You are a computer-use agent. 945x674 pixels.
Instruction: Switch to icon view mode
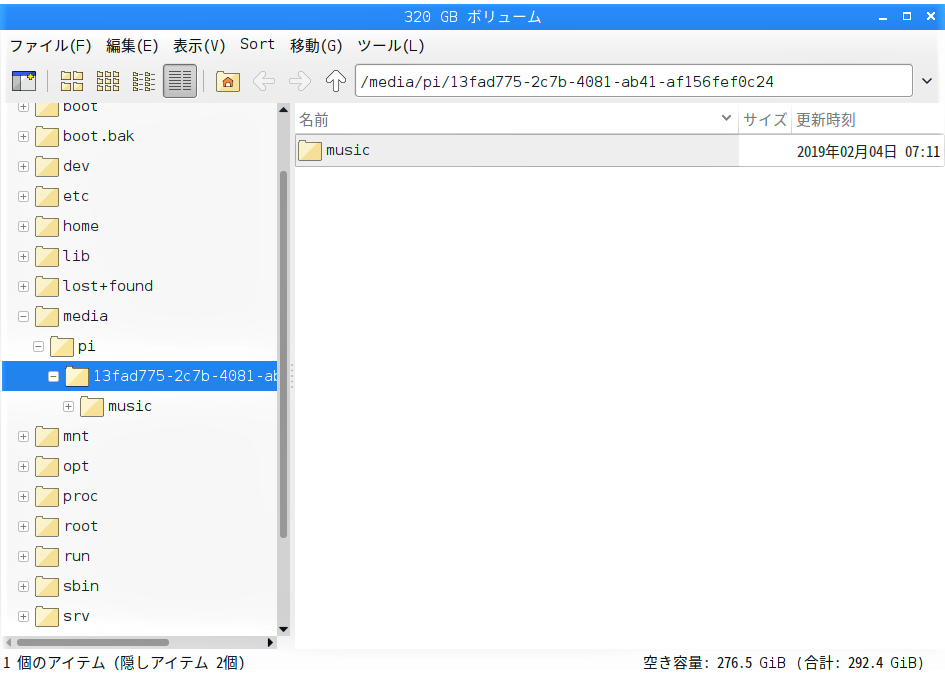[x=72, y=81]
